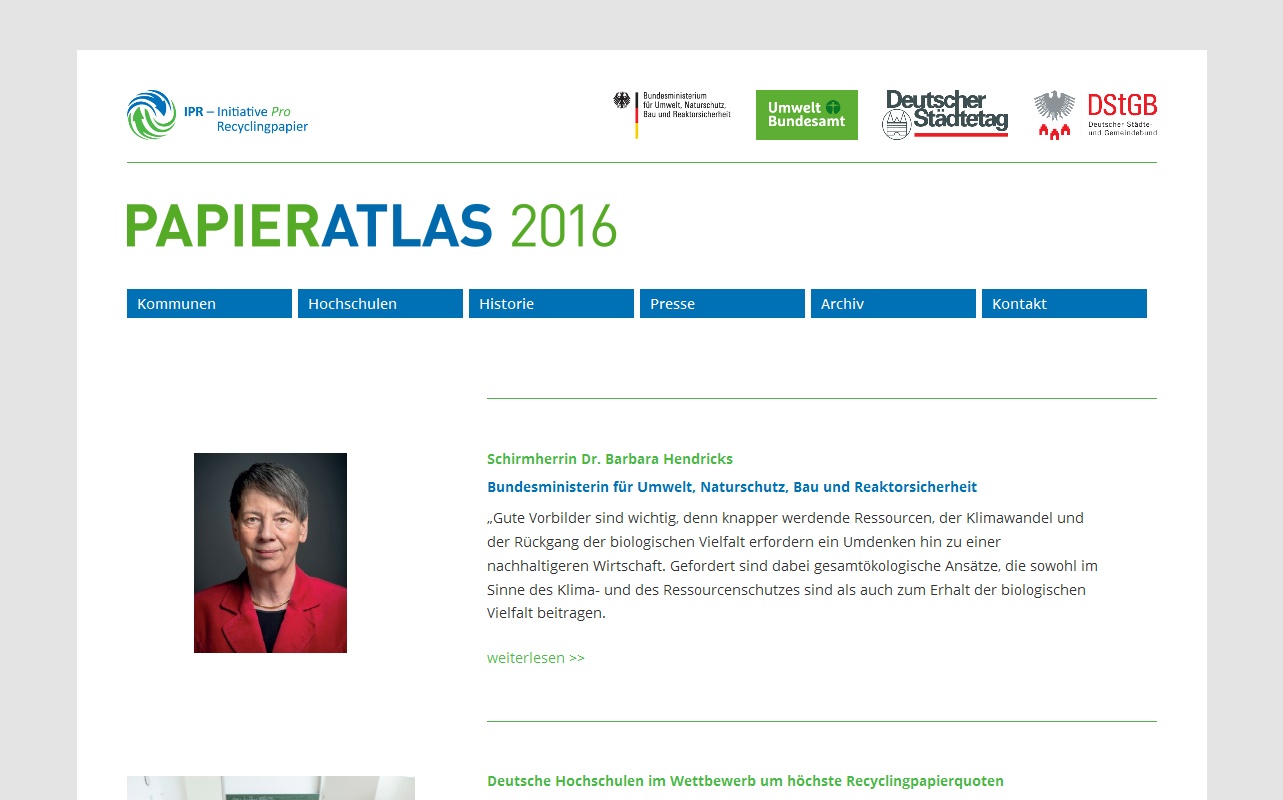The image size is (1283, 800).
Task: Open the Kontakt menu item
Action: click(1064, 304)
